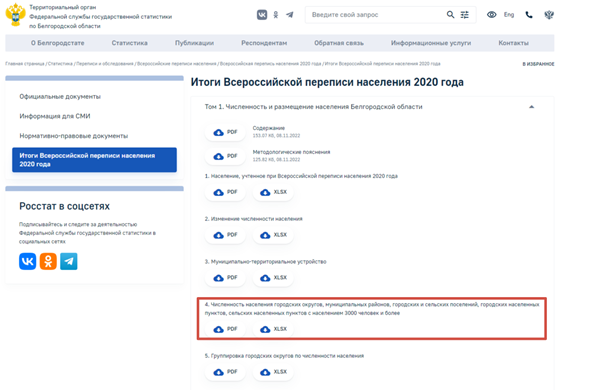This screenshot has width=597, height=390.
Task: Go to 'Переписи и обследования' breadcrumb
Action: click(x=105, y=64)
